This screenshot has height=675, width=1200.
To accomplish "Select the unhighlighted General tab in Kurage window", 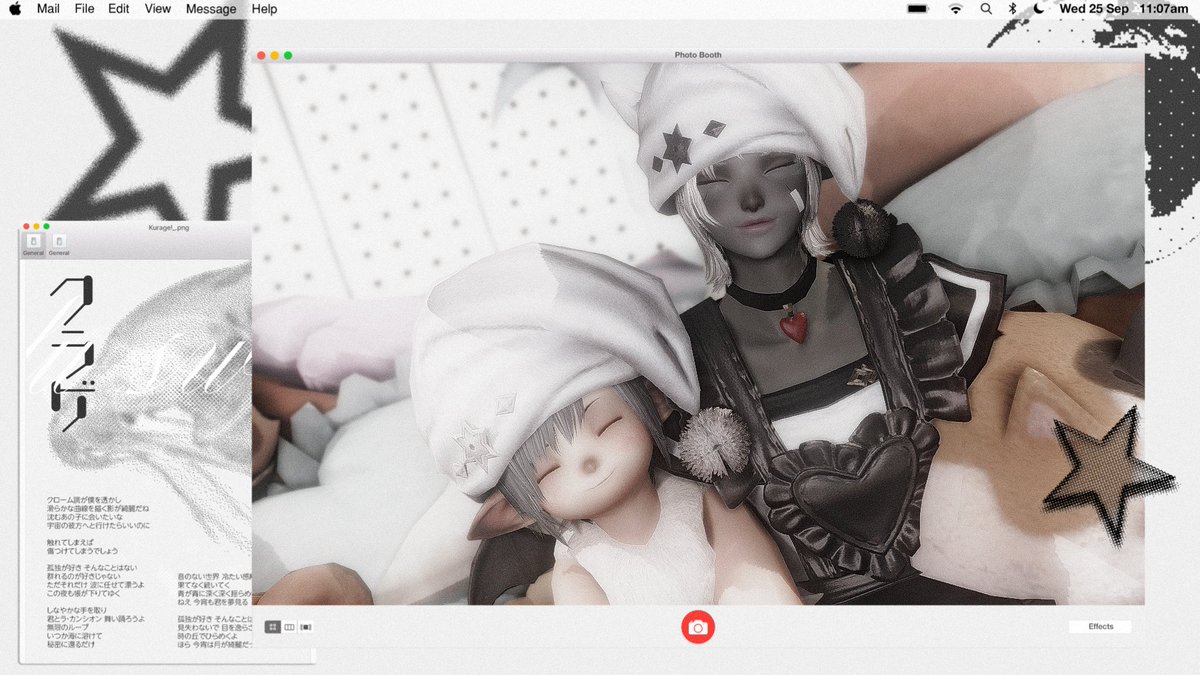I will (x=59, y=244).
